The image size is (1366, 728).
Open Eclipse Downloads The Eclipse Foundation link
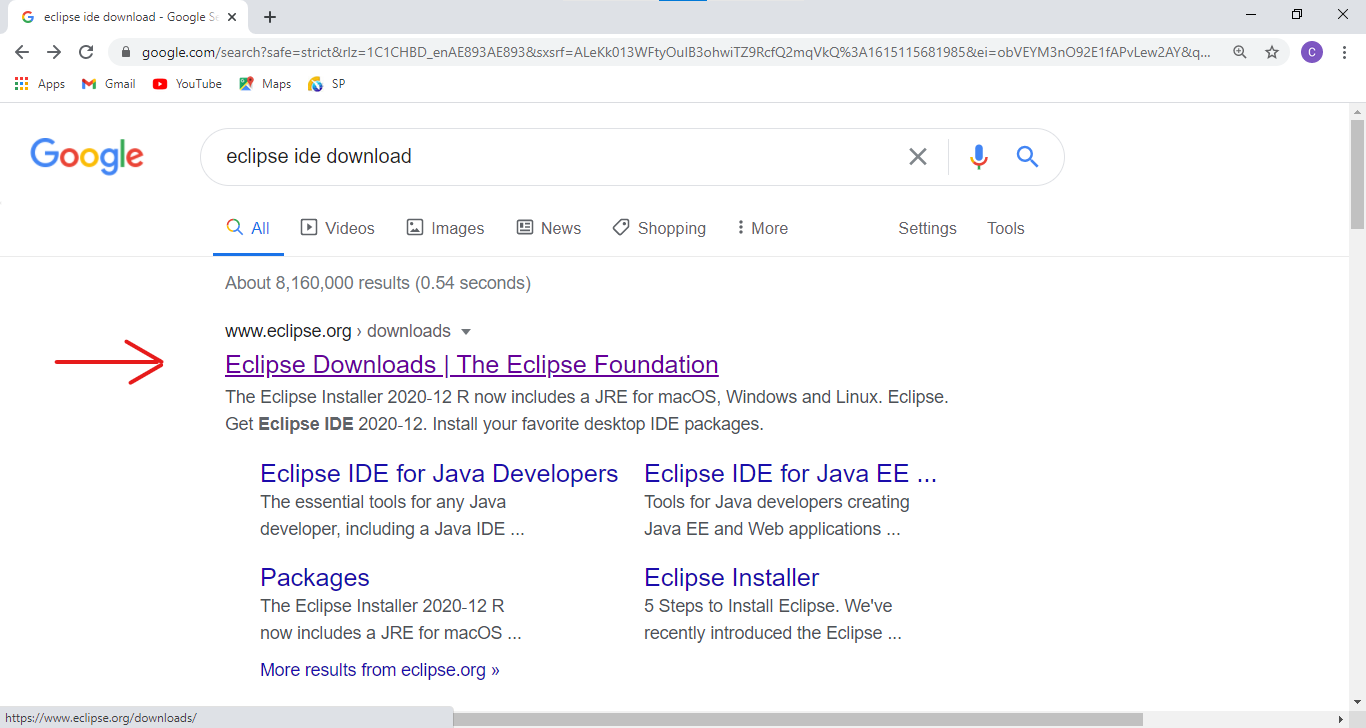coord(471,364)
